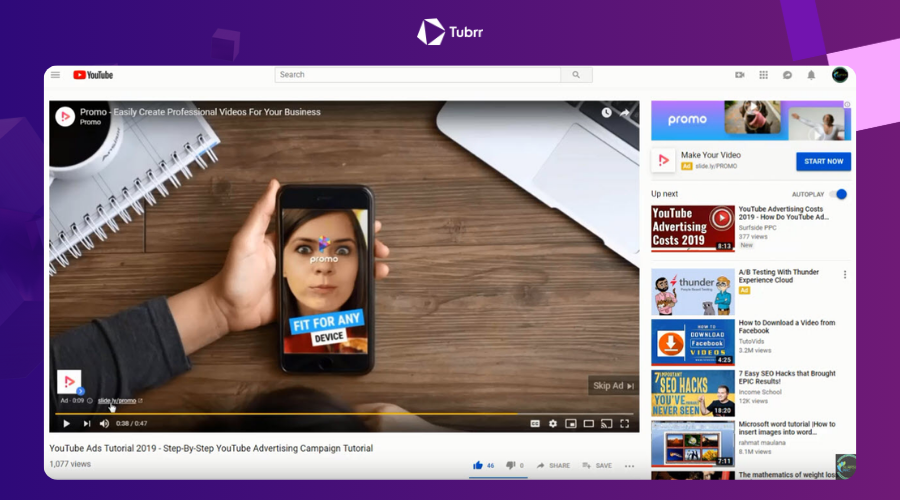
Task: Click the Save option below the video
Action: [x=597, y=466]
